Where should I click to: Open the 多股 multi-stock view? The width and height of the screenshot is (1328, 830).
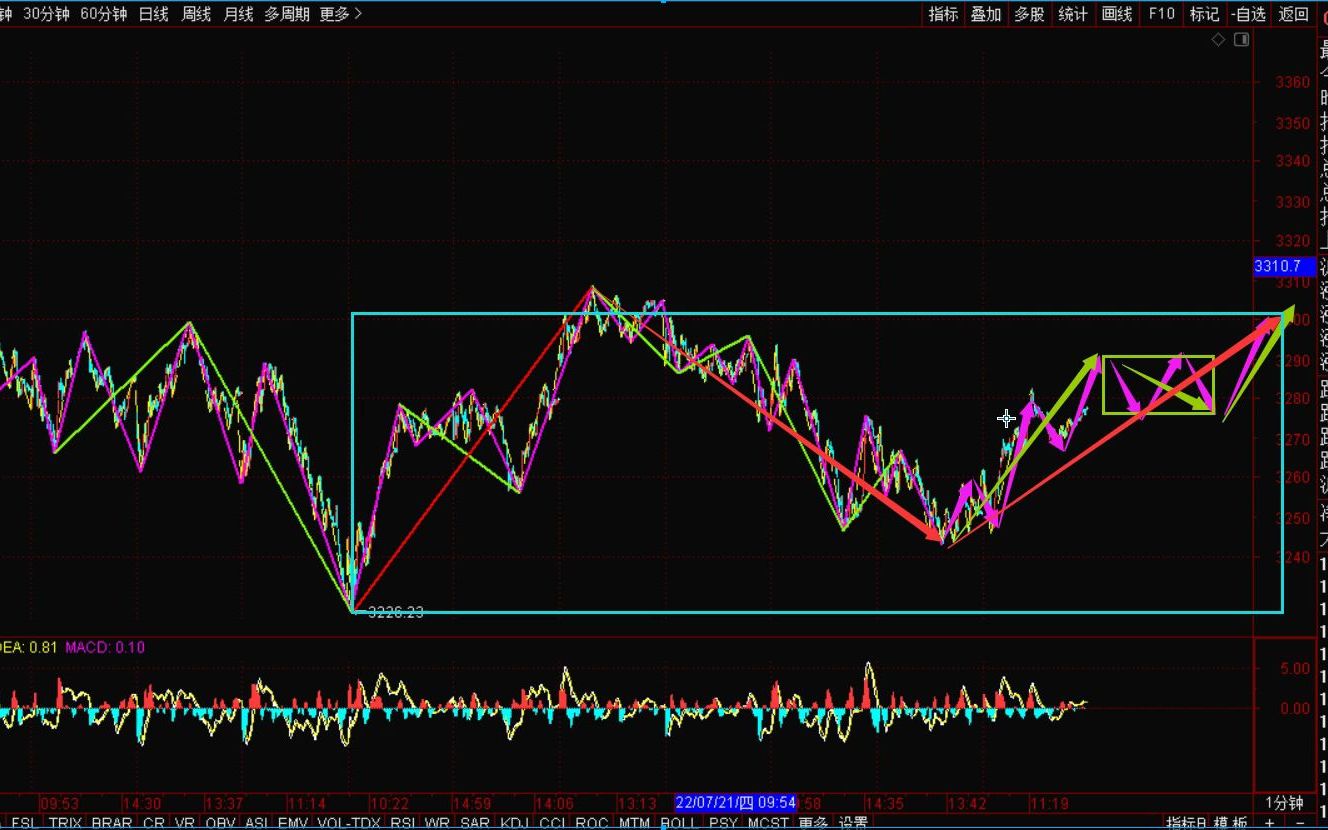pyautogui.click(x=1029, y=14)
